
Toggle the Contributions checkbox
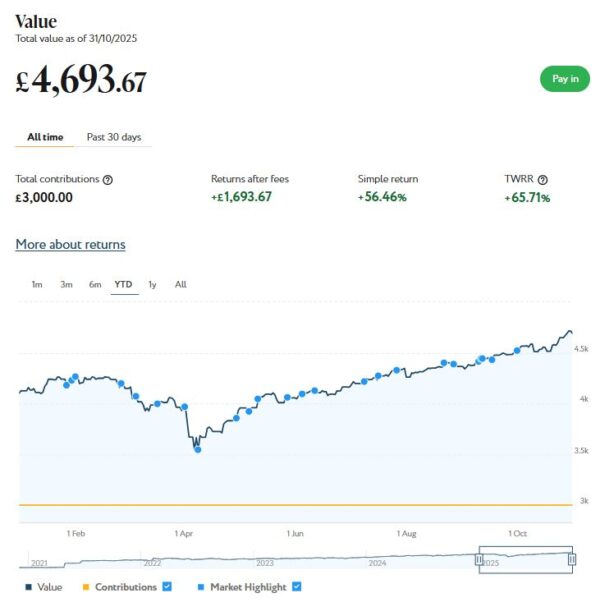pos(167,587)
